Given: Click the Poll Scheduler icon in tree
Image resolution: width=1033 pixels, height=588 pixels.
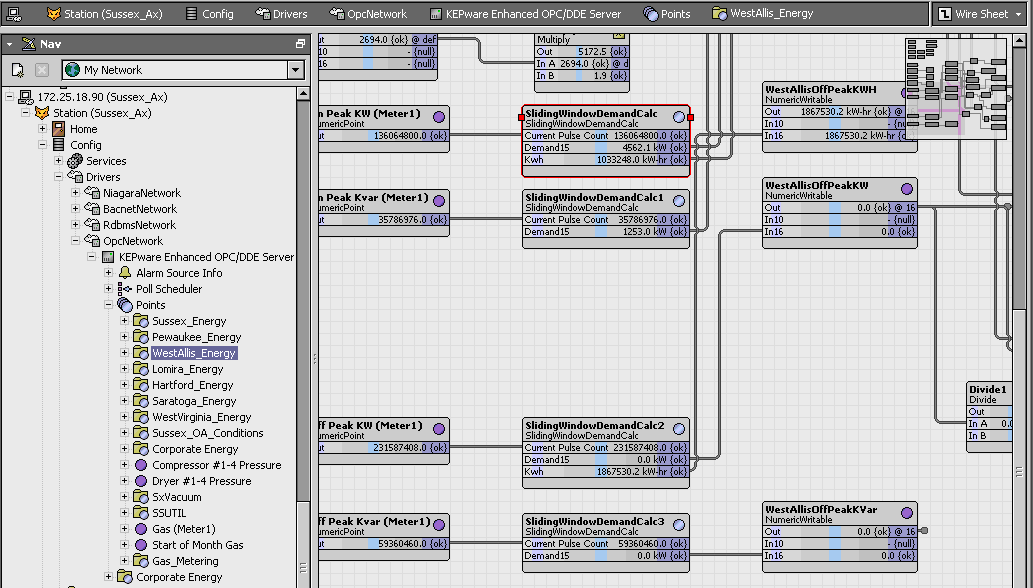Looking at the screenshot, I should tap(125, 289).
